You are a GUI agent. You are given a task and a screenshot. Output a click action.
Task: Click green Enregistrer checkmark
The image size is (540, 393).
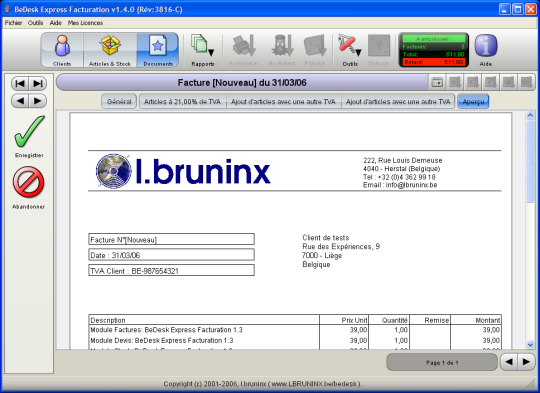[x=29, y=136]
